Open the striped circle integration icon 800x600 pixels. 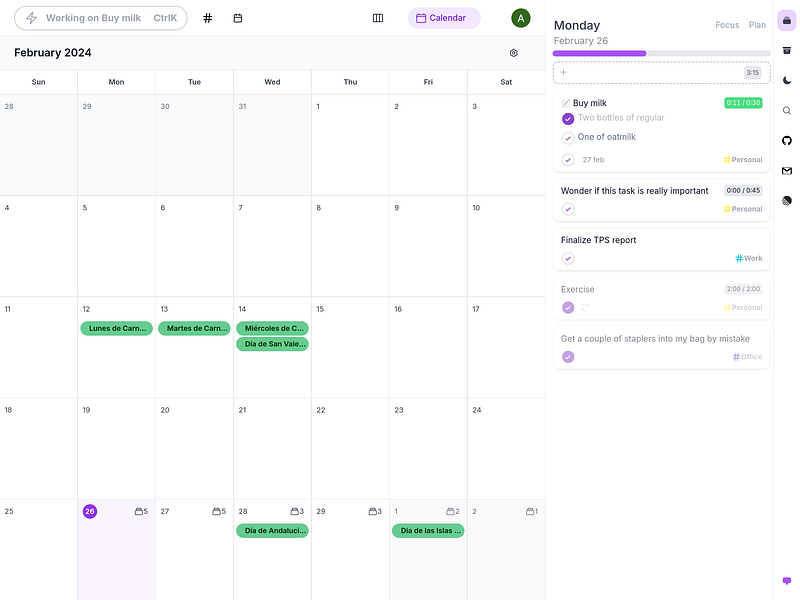tap(787, 201)
